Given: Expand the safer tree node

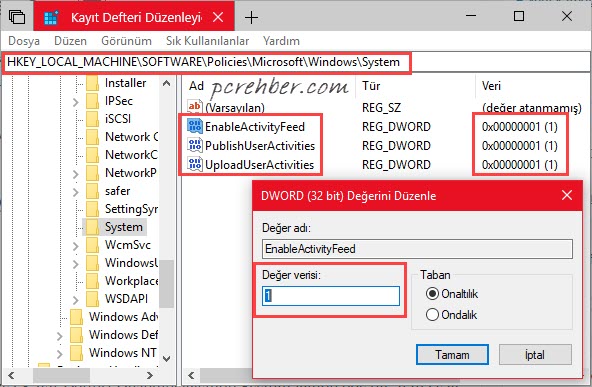Looking at the screenshot, I should point(76,192).
